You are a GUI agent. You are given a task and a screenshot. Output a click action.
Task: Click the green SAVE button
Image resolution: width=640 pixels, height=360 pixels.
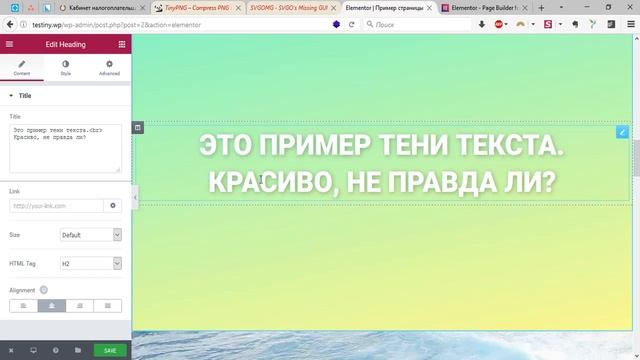pyautogui.click(x=110, y=350)
